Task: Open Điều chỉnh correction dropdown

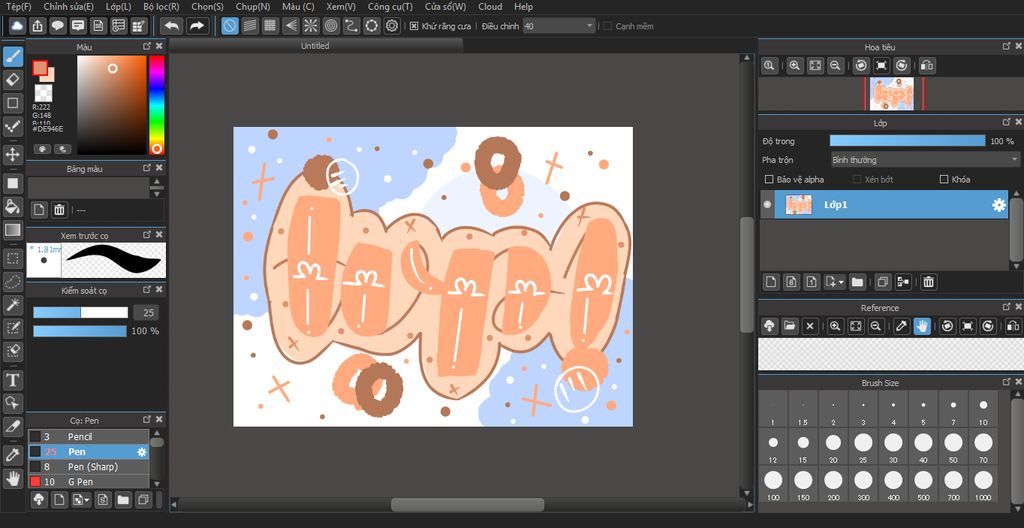Action: pyautogui.click(x=559, y=26)
